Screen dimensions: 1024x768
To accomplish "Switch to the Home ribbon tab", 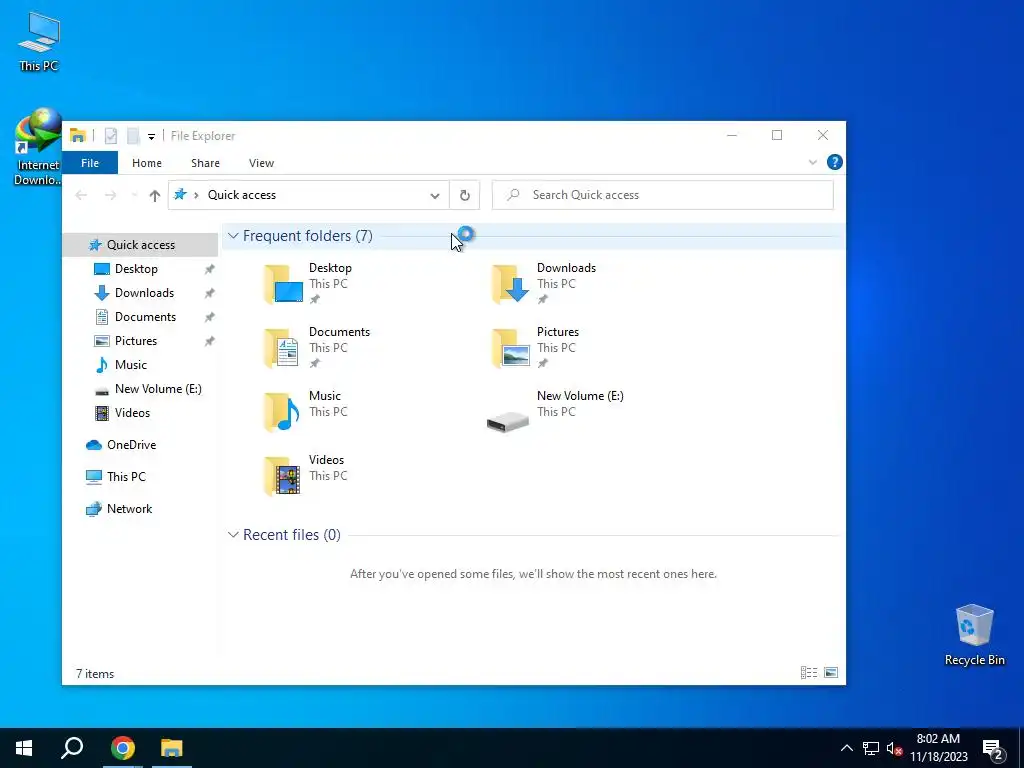I will 147,163.
